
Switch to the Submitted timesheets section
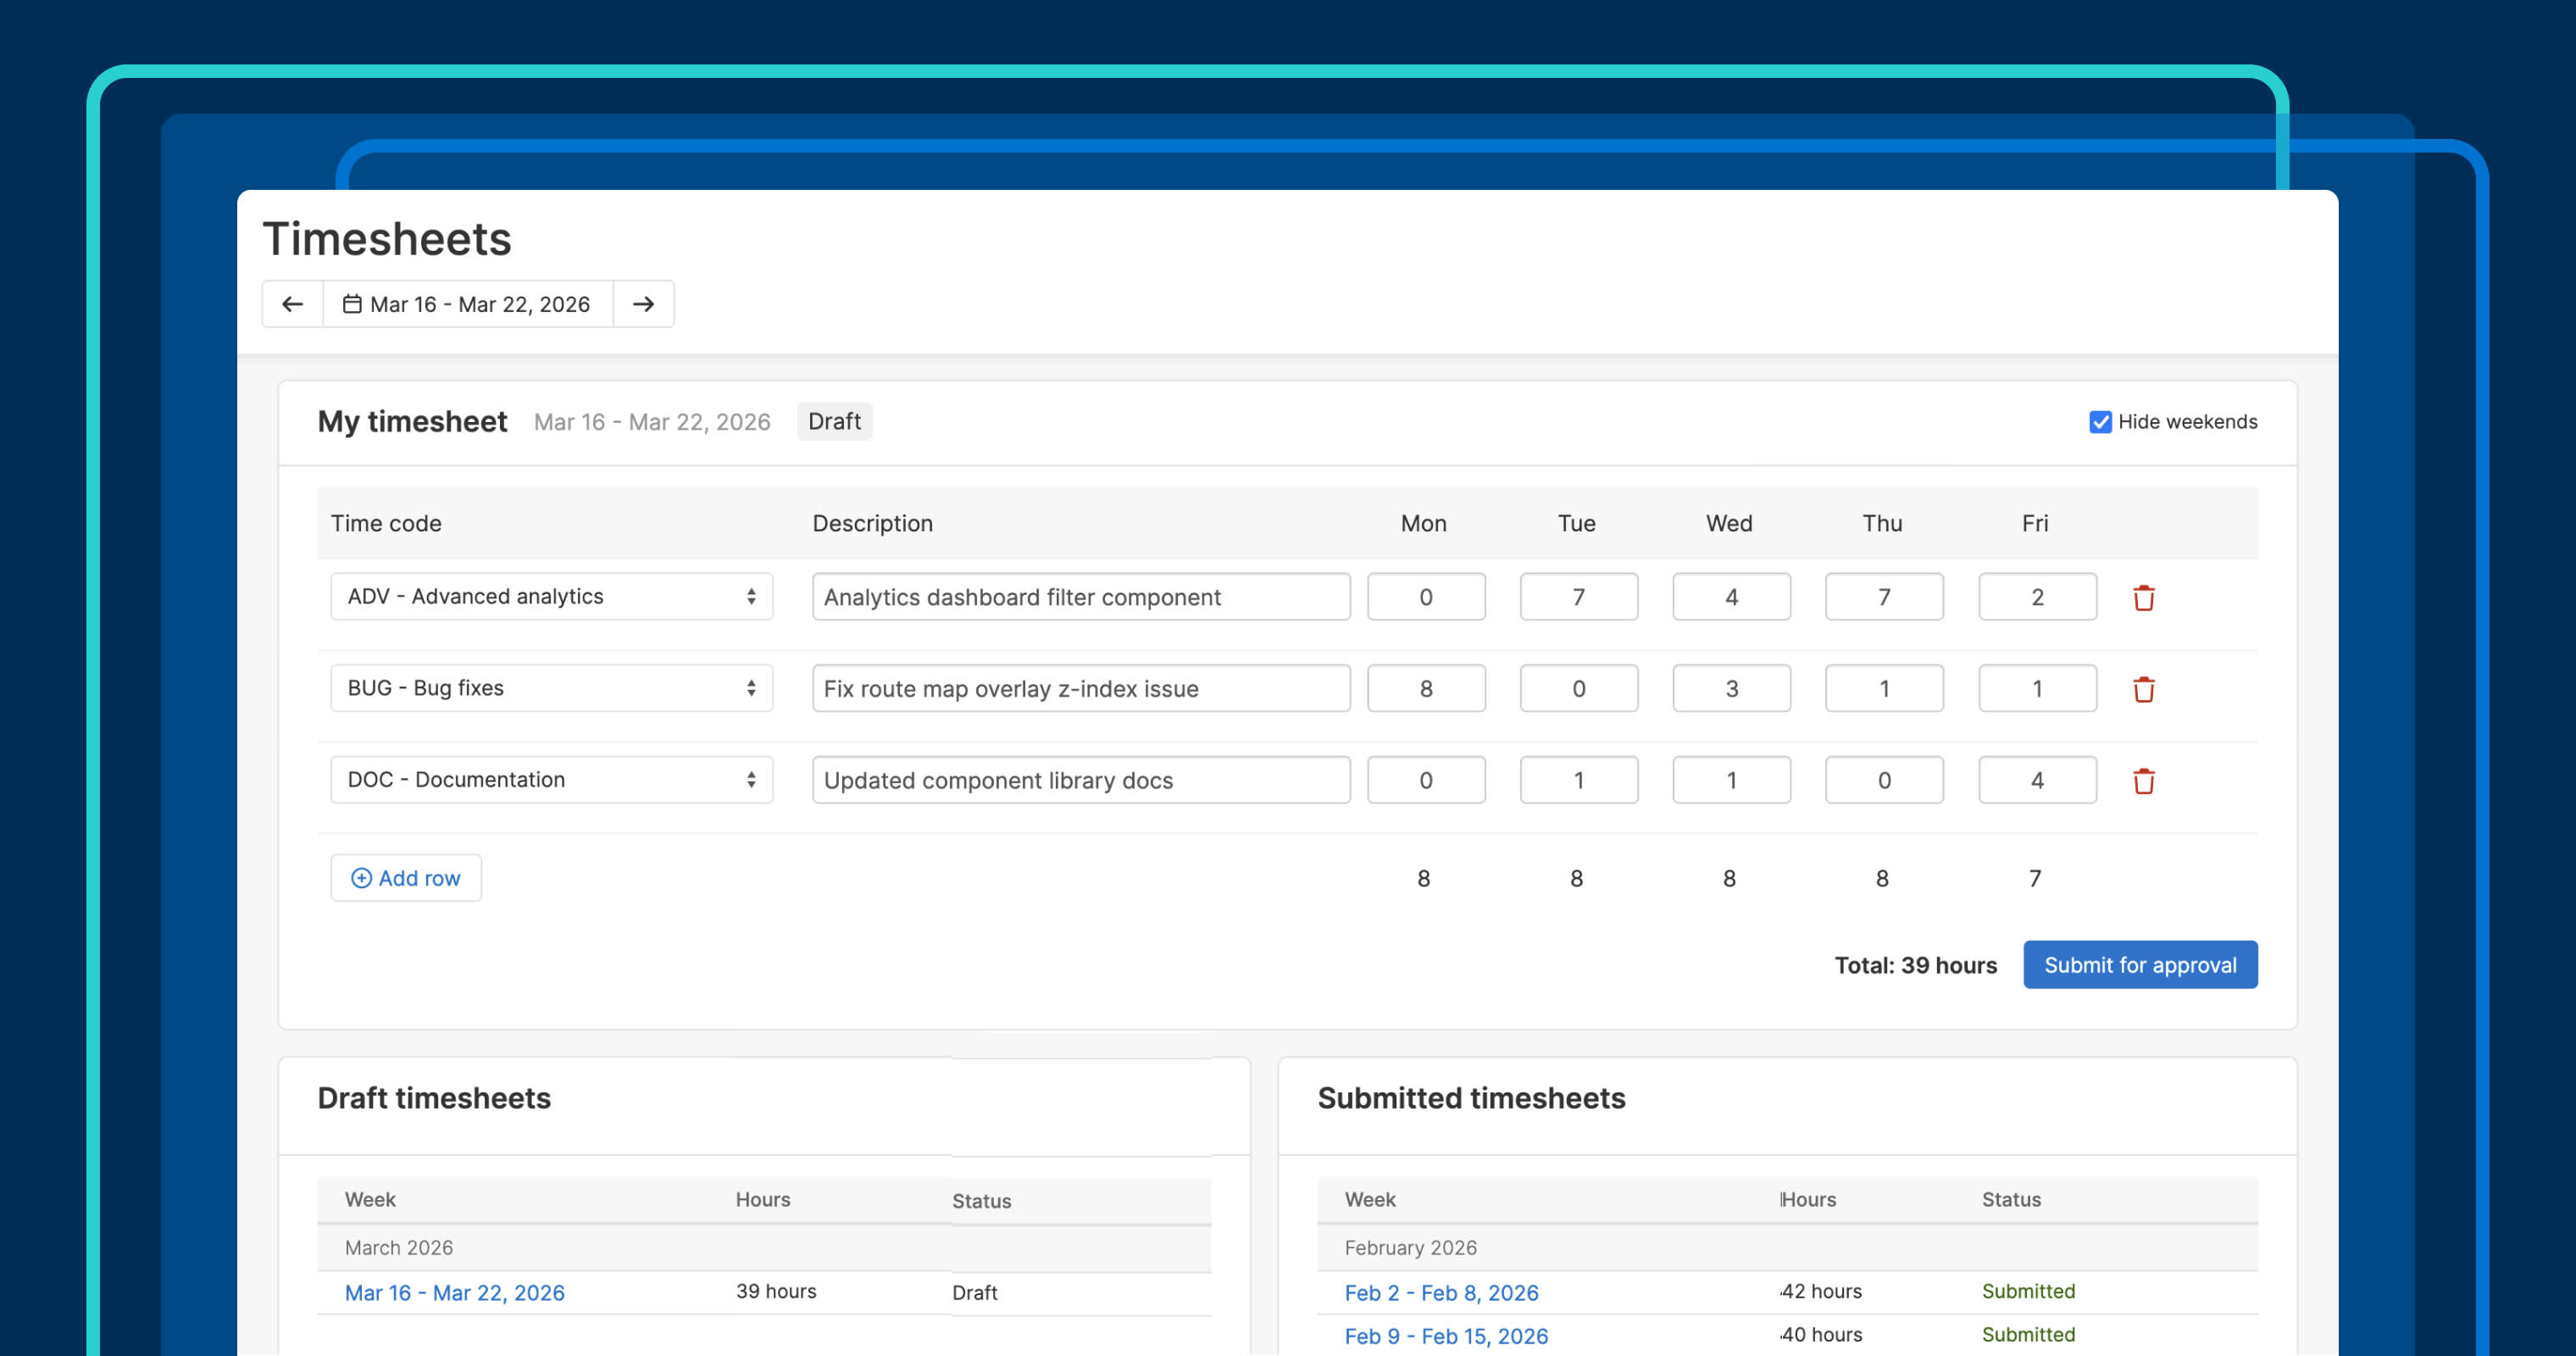1471,1098
